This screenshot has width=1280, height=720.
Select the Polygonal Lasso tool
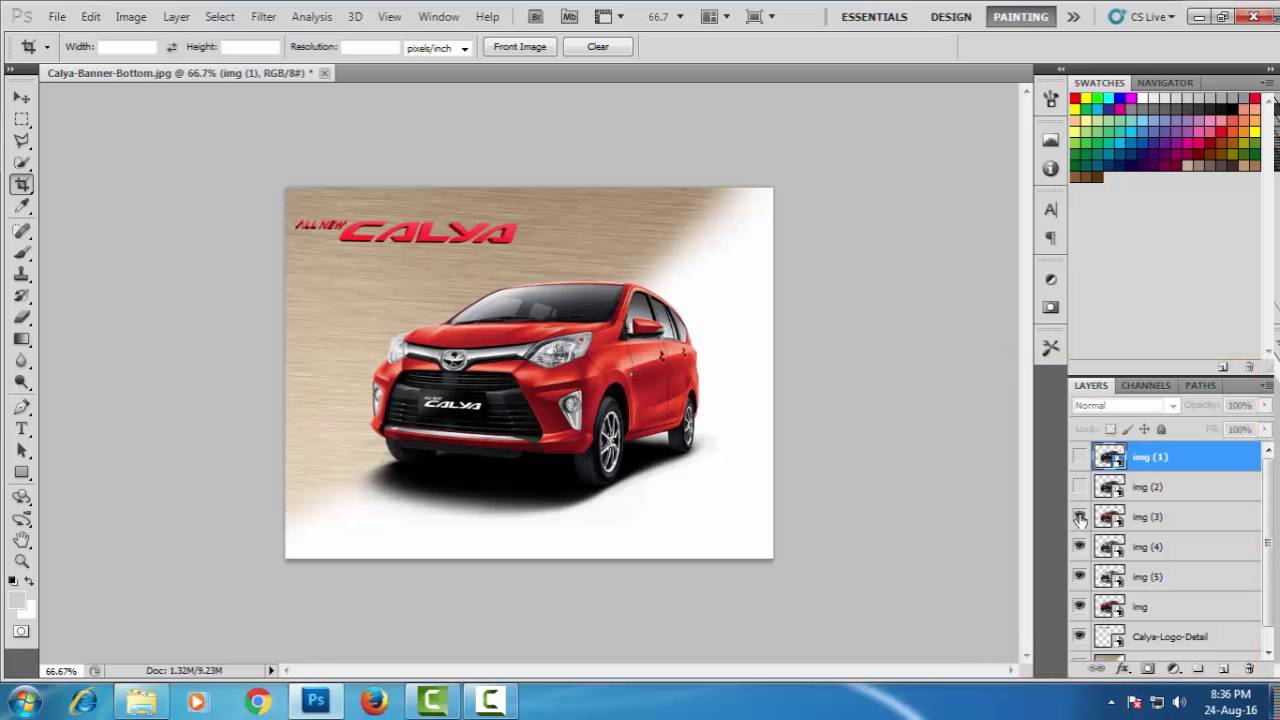click(x=22, y=141)
